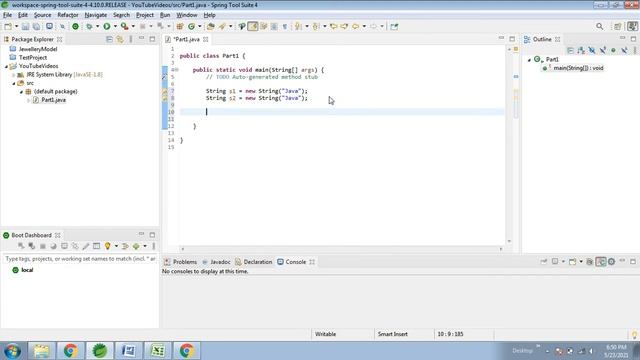Open Excel from Windows taskbar
Screen dimensions: 640x360
tap(158, 351)
